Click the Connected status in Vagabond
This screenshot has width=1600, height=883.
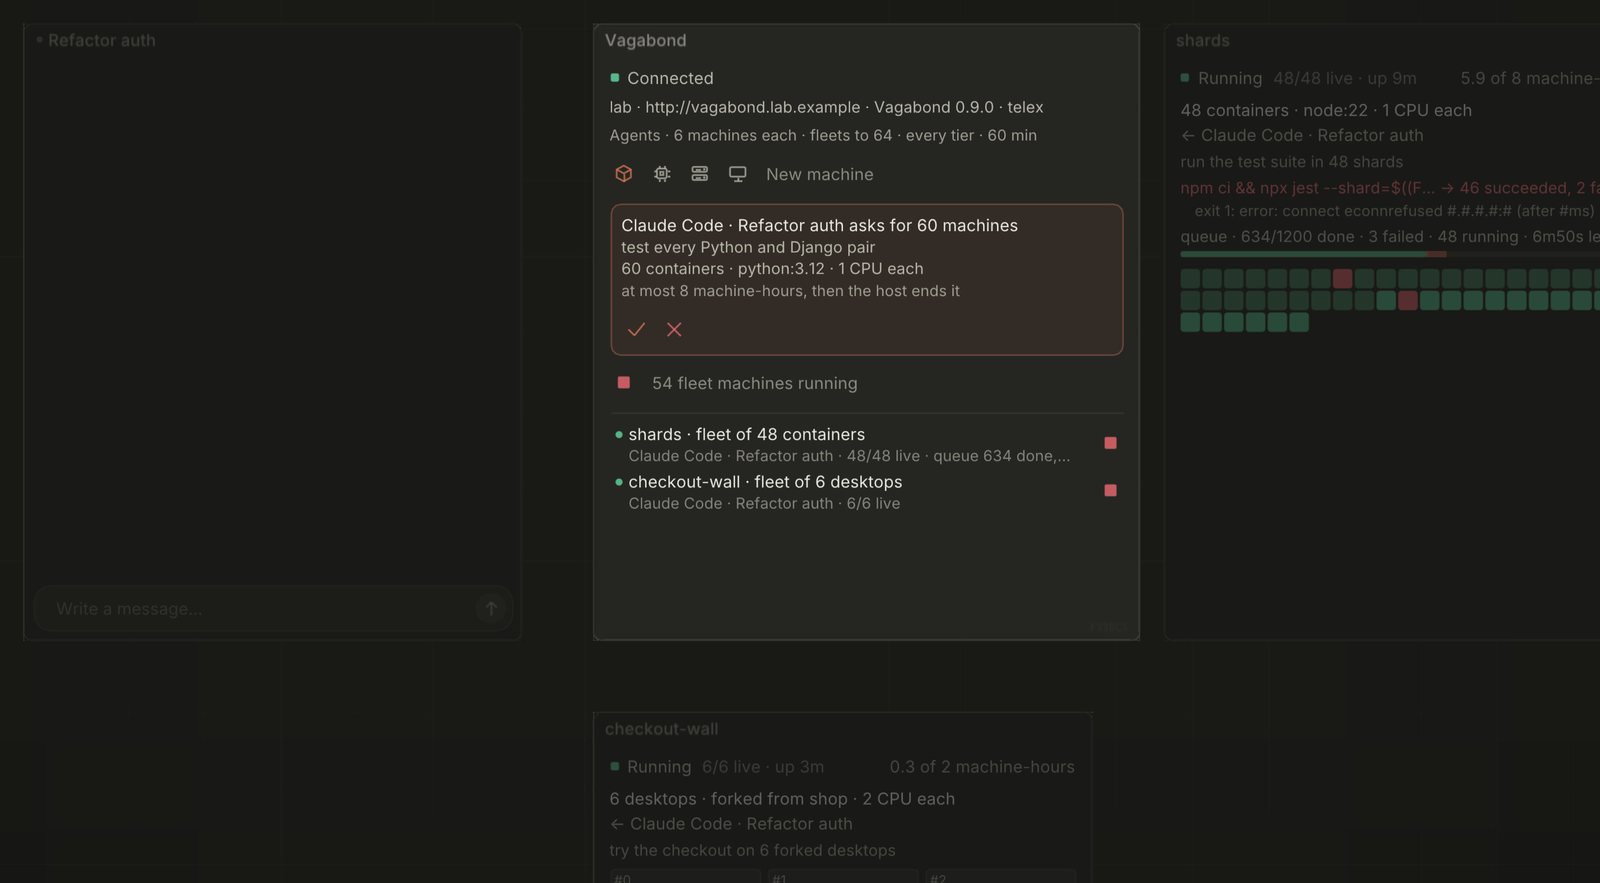(662, 78)
